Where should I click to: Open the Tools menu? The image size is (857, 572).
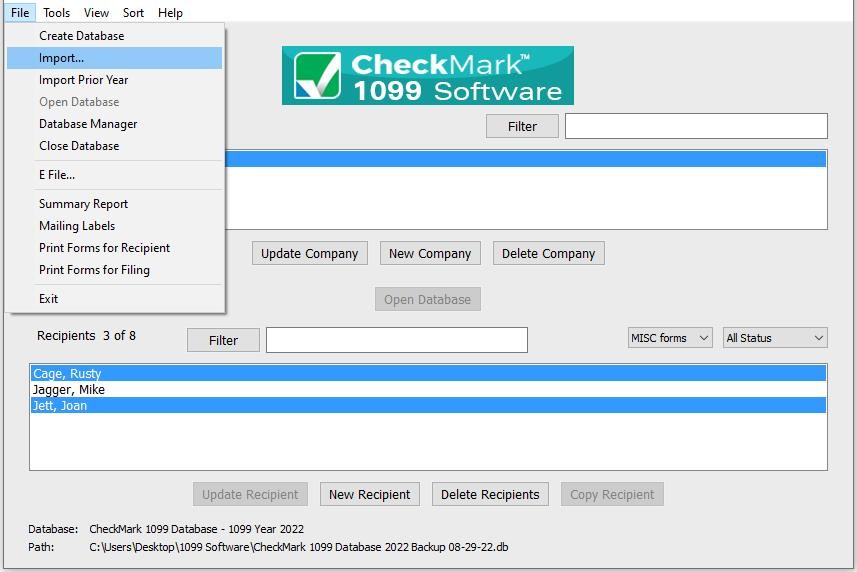point(56,13)
